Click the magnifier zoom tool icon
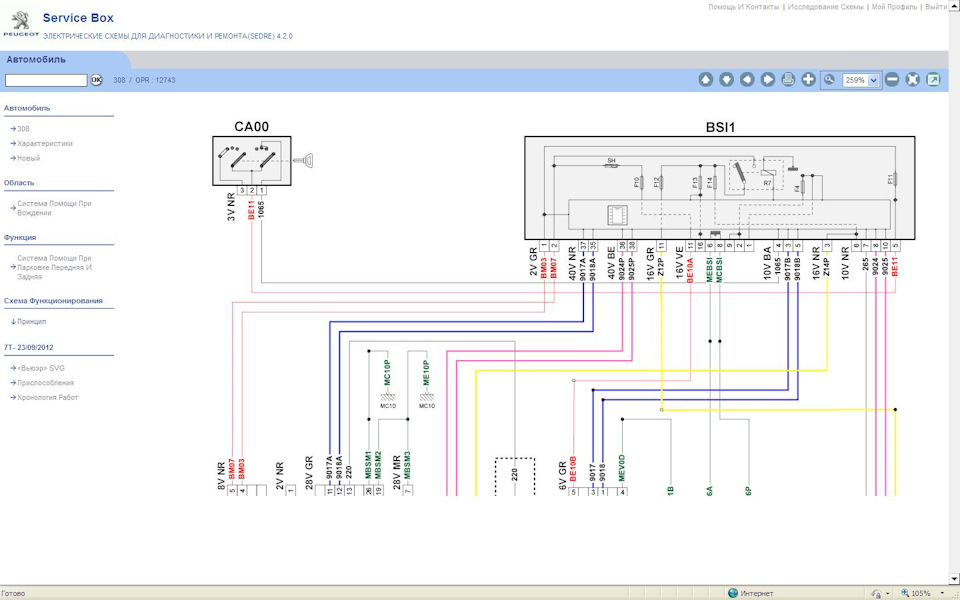 tap(829, 80)
